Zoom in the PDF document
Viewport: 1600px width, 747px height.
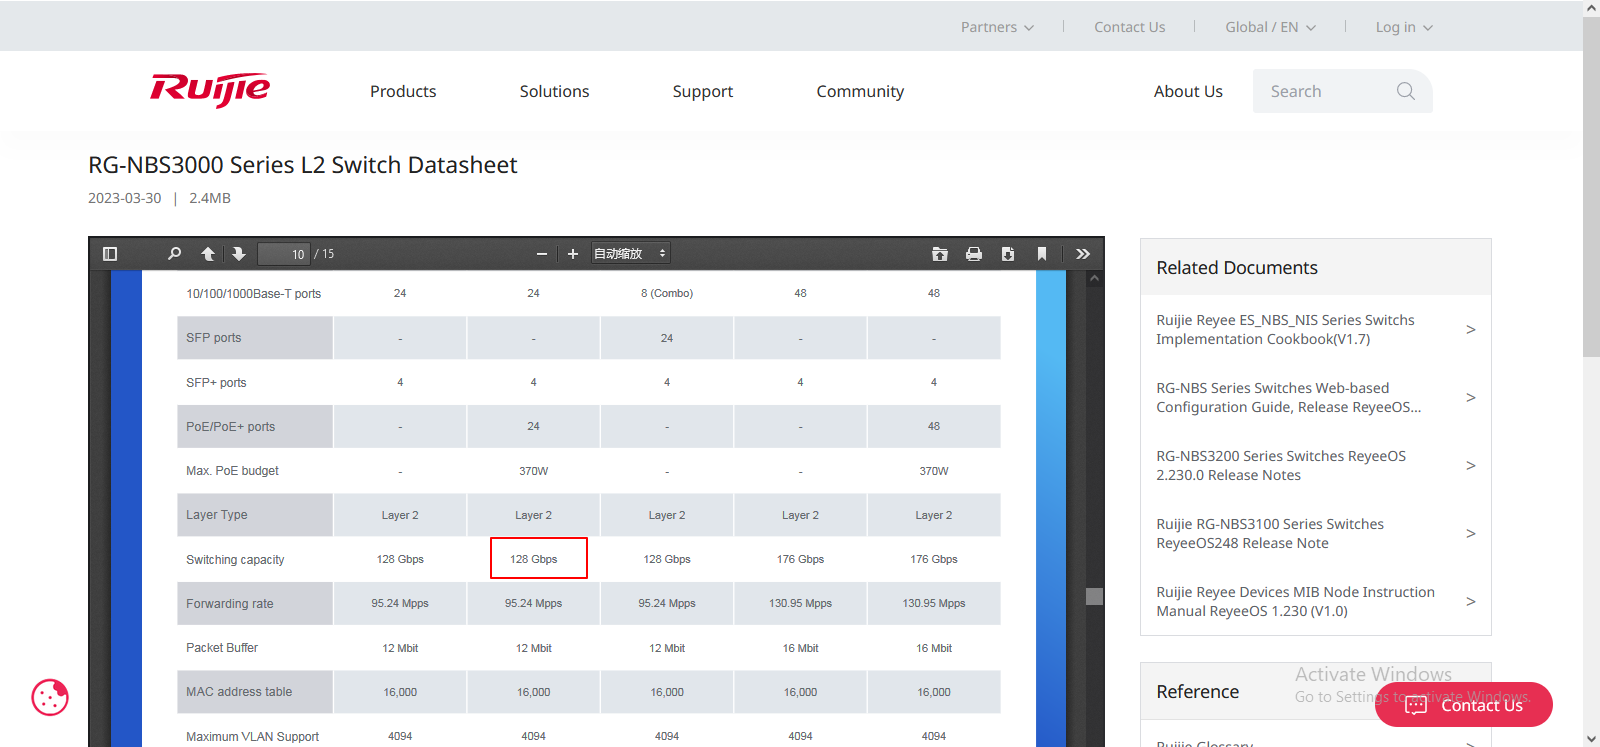click(x=573, y=254)
